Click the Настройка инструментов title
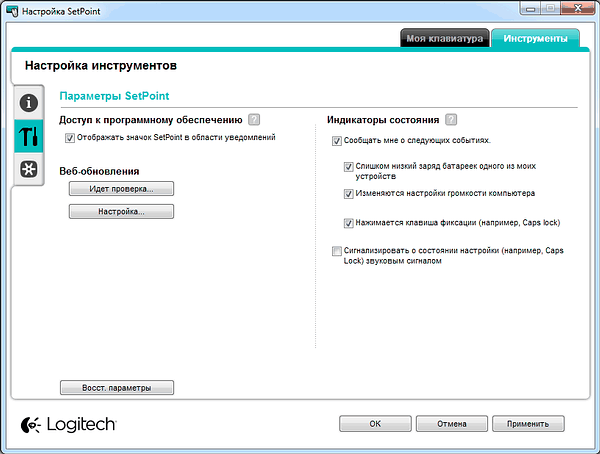Image resolution: width=600 pixels, height=454 pixels. pyautogui.click(x=101, y=65)
